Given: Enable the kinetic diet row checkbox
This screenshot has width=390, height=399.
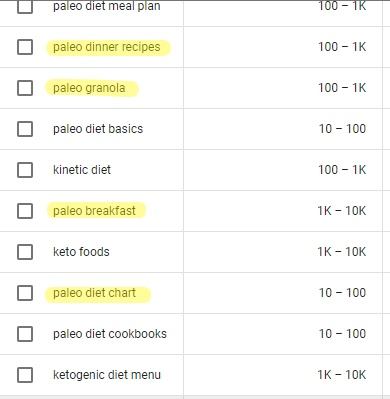Looking at the screenshot, I should pos(25,170).
